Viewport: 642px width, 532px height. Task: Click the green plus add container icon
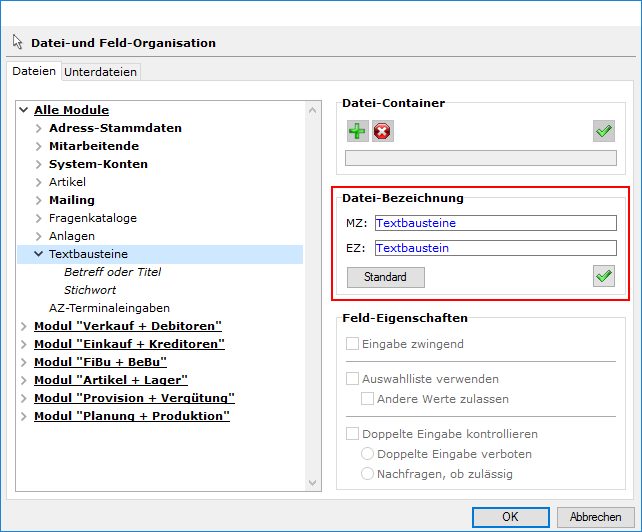click(x=357, y=131)
